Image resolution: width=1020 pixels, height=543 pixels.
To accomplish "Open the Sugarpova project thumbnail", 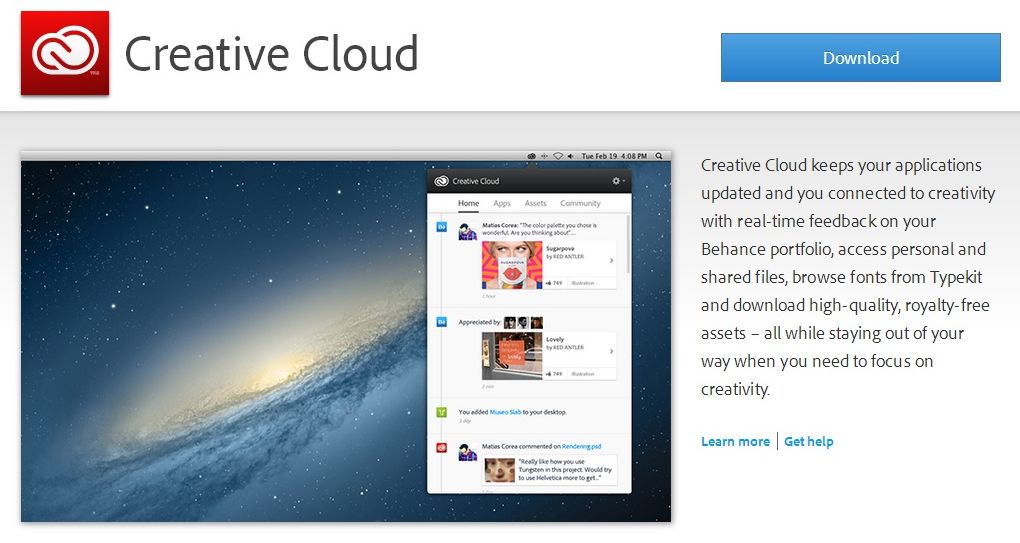I will coord(512,265).
